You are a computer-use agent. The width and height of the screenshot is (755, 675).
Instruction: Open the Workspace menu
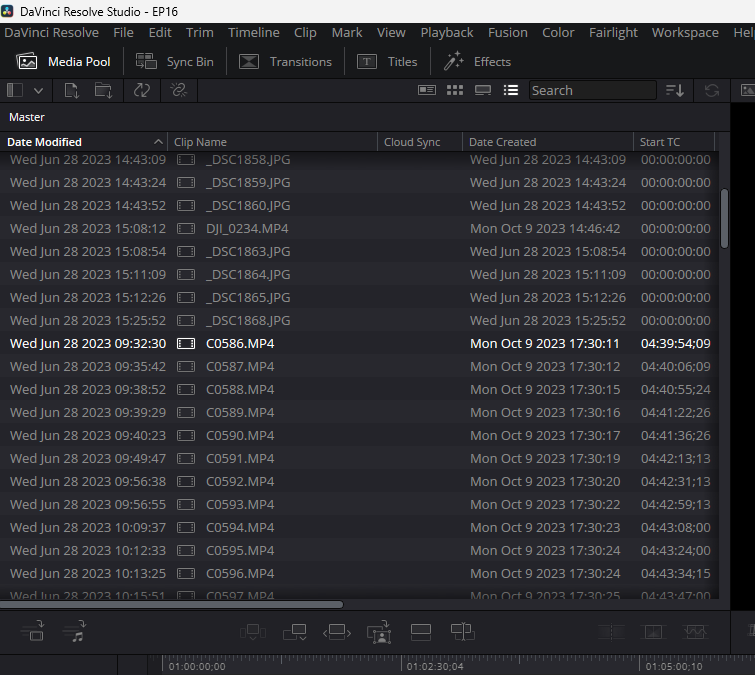(685, 32)
